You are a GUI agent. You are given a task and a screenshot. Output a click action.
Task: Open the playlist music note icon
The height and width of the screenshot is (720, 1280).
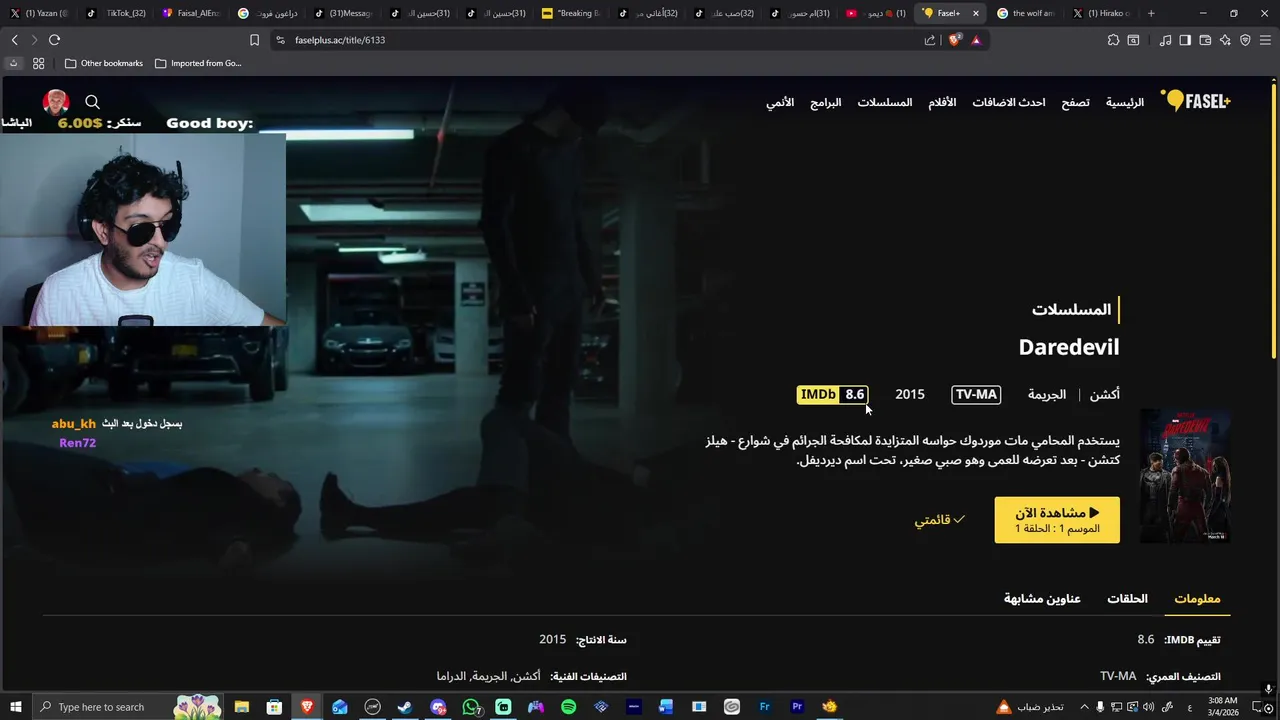[x=1165, y=40]
